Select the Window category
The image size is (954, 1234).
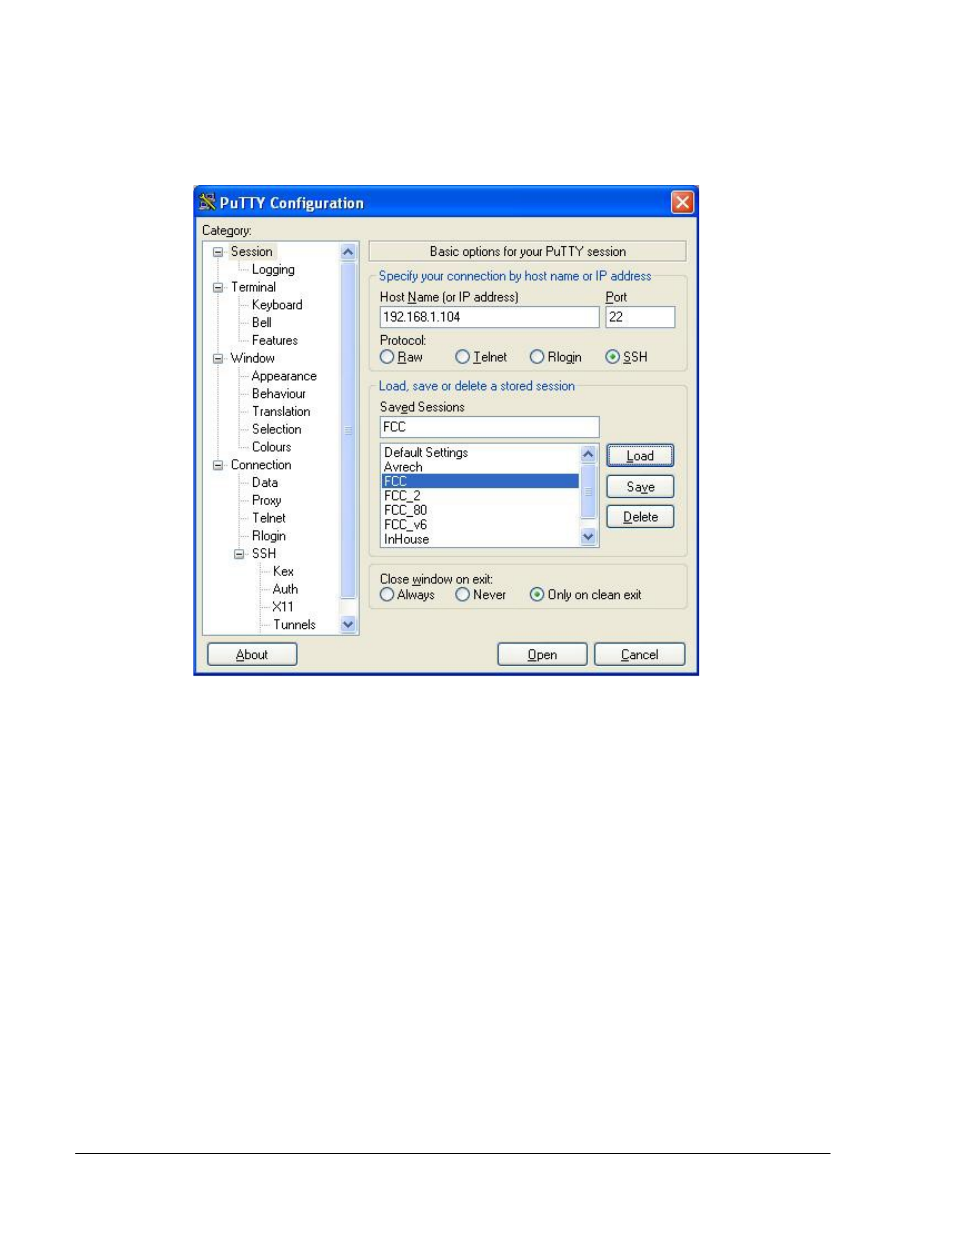click(x=252, y=358)
